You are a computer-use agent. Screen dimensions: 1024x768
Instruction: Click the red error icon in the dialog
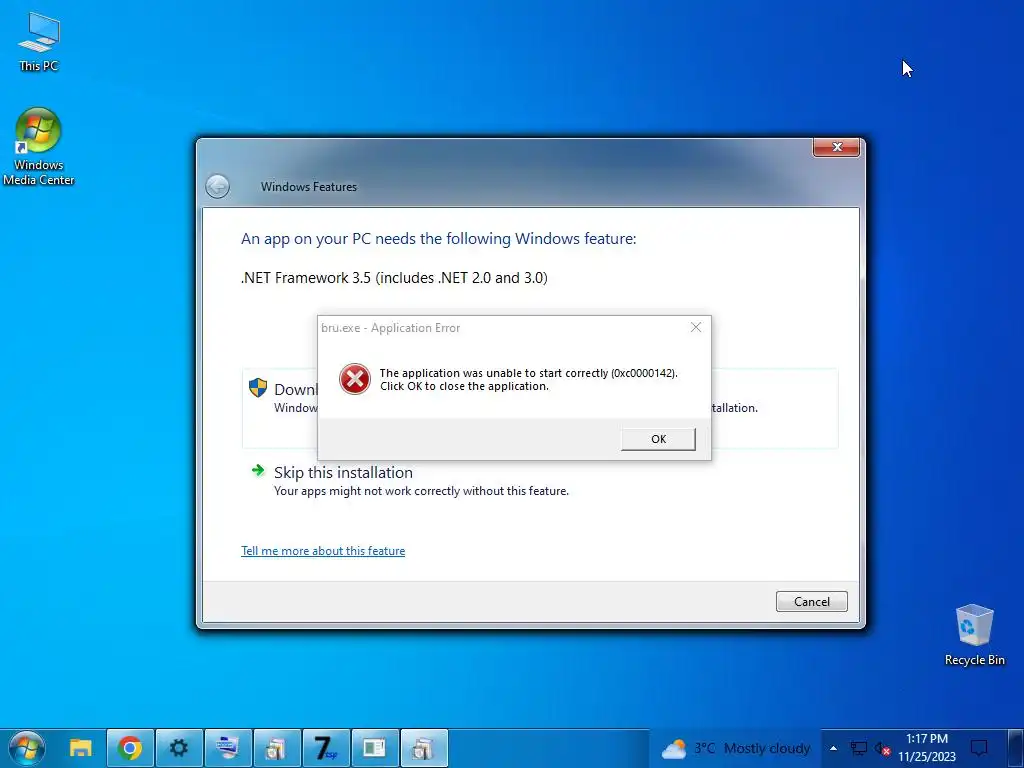pyautogui.click(x=355, y=379)
